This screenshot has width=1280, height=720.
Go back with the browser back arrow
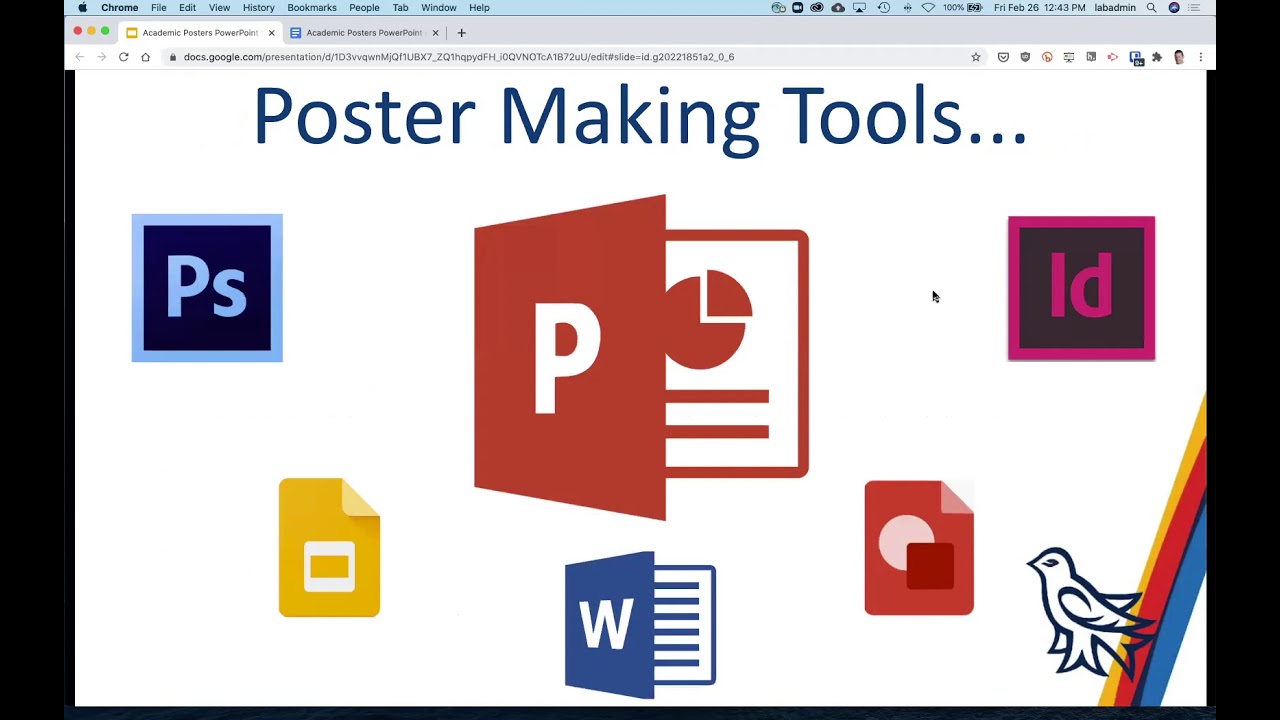(x=80, y=57)
